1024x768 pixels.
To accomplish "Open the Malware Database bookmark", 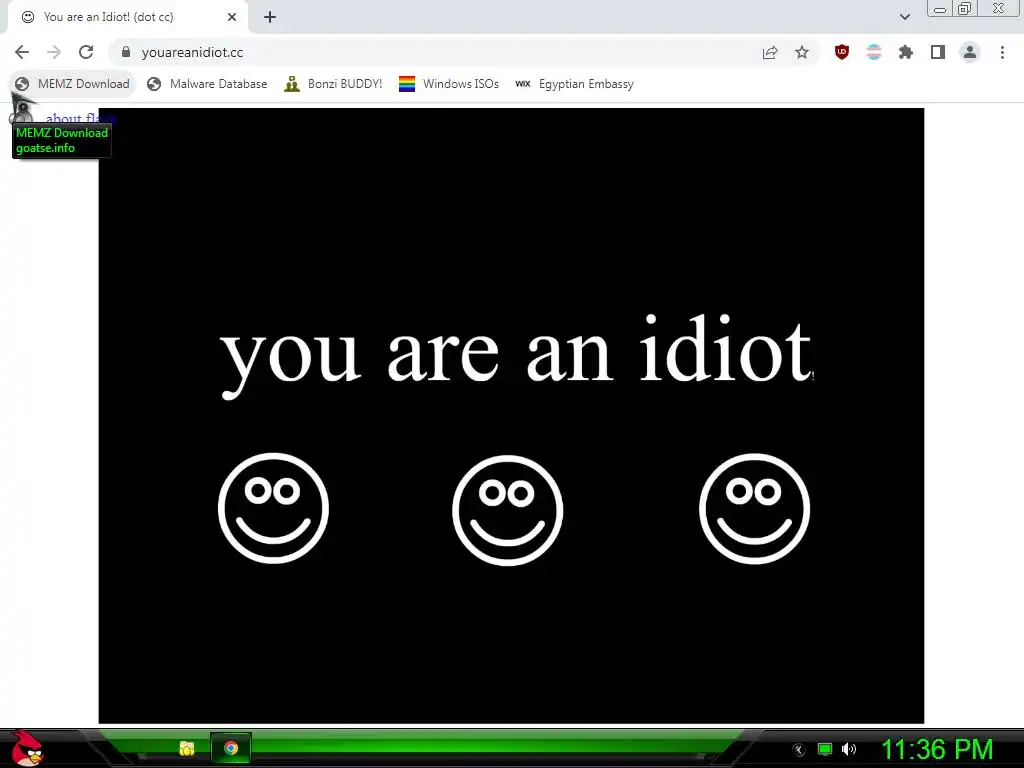I will 208,84.
